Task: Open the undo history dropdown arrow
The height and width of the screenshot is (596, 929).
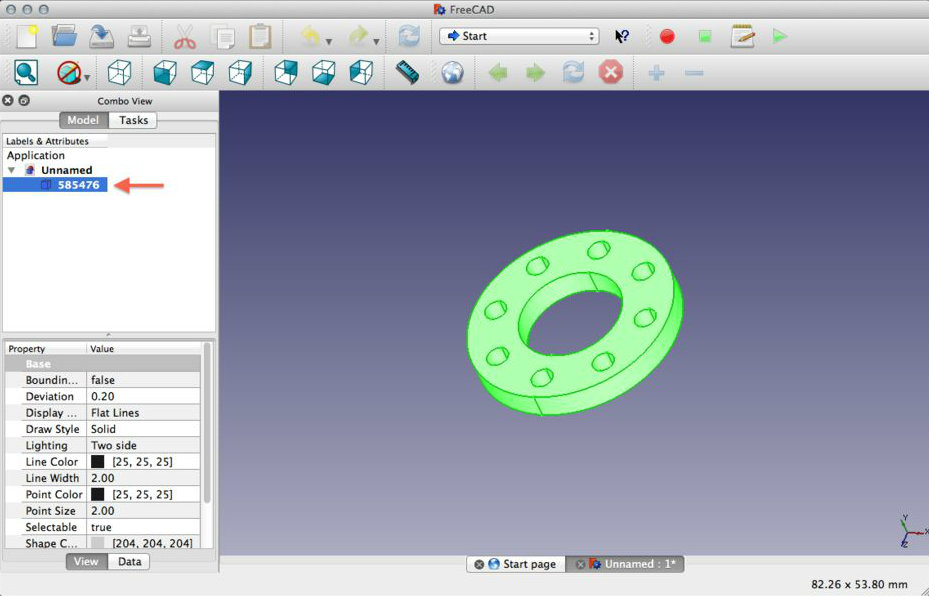Action: point(329,42)
